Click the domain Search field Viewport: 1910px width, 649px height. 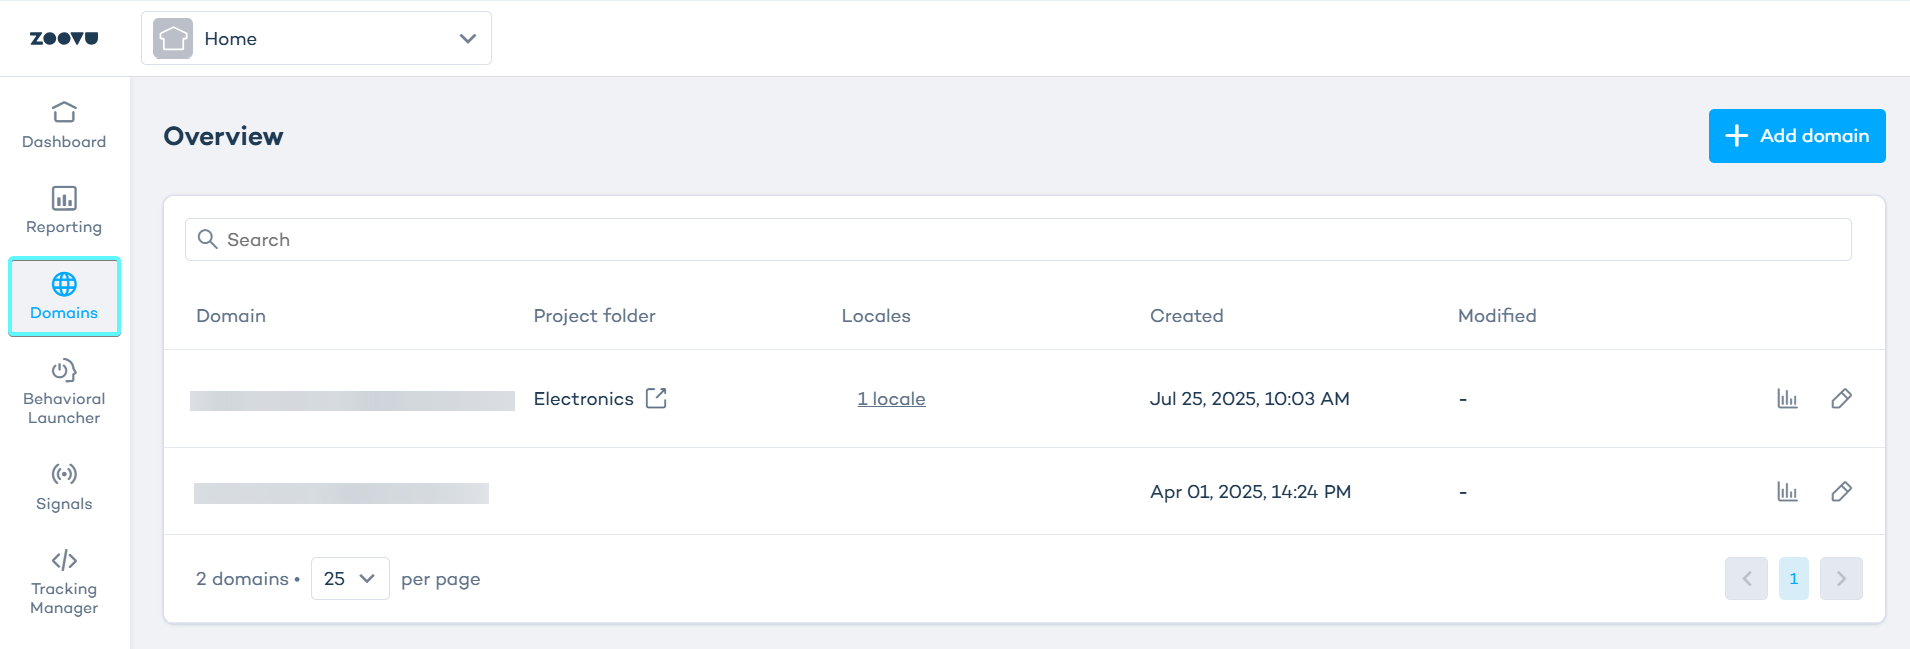[x=1018, y=240]
